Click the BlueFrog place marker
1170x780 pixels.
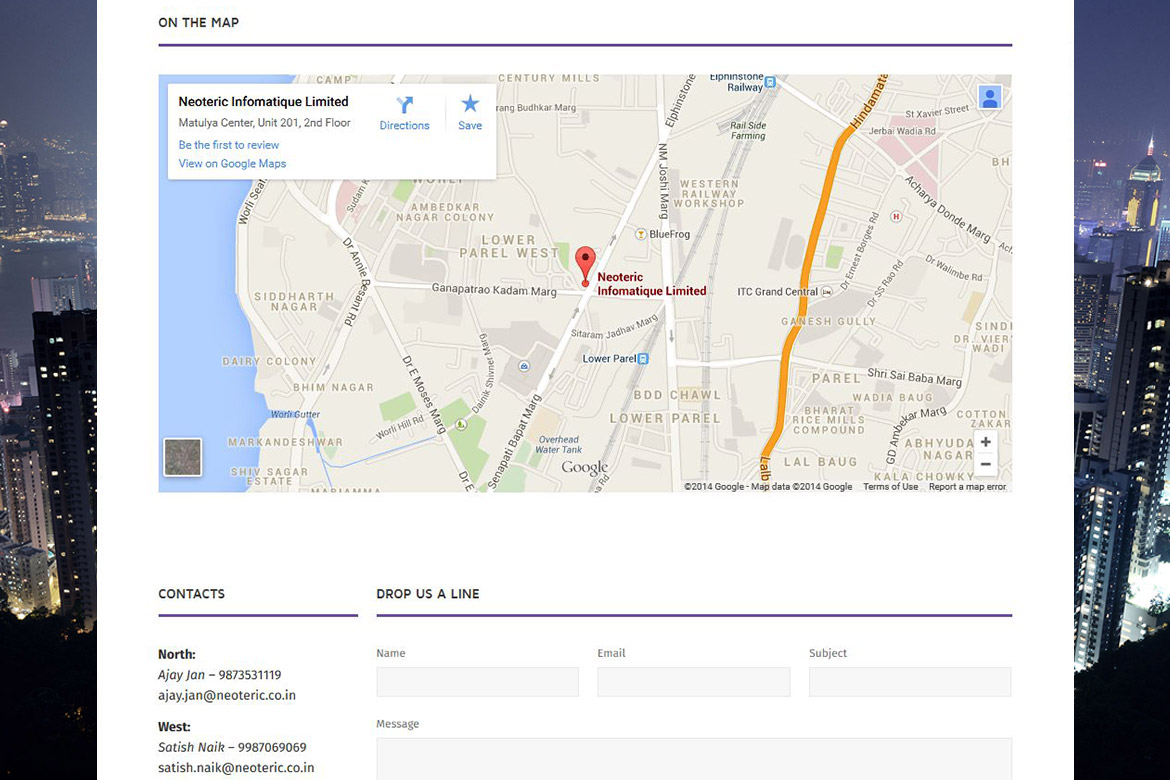coord(641,234)
